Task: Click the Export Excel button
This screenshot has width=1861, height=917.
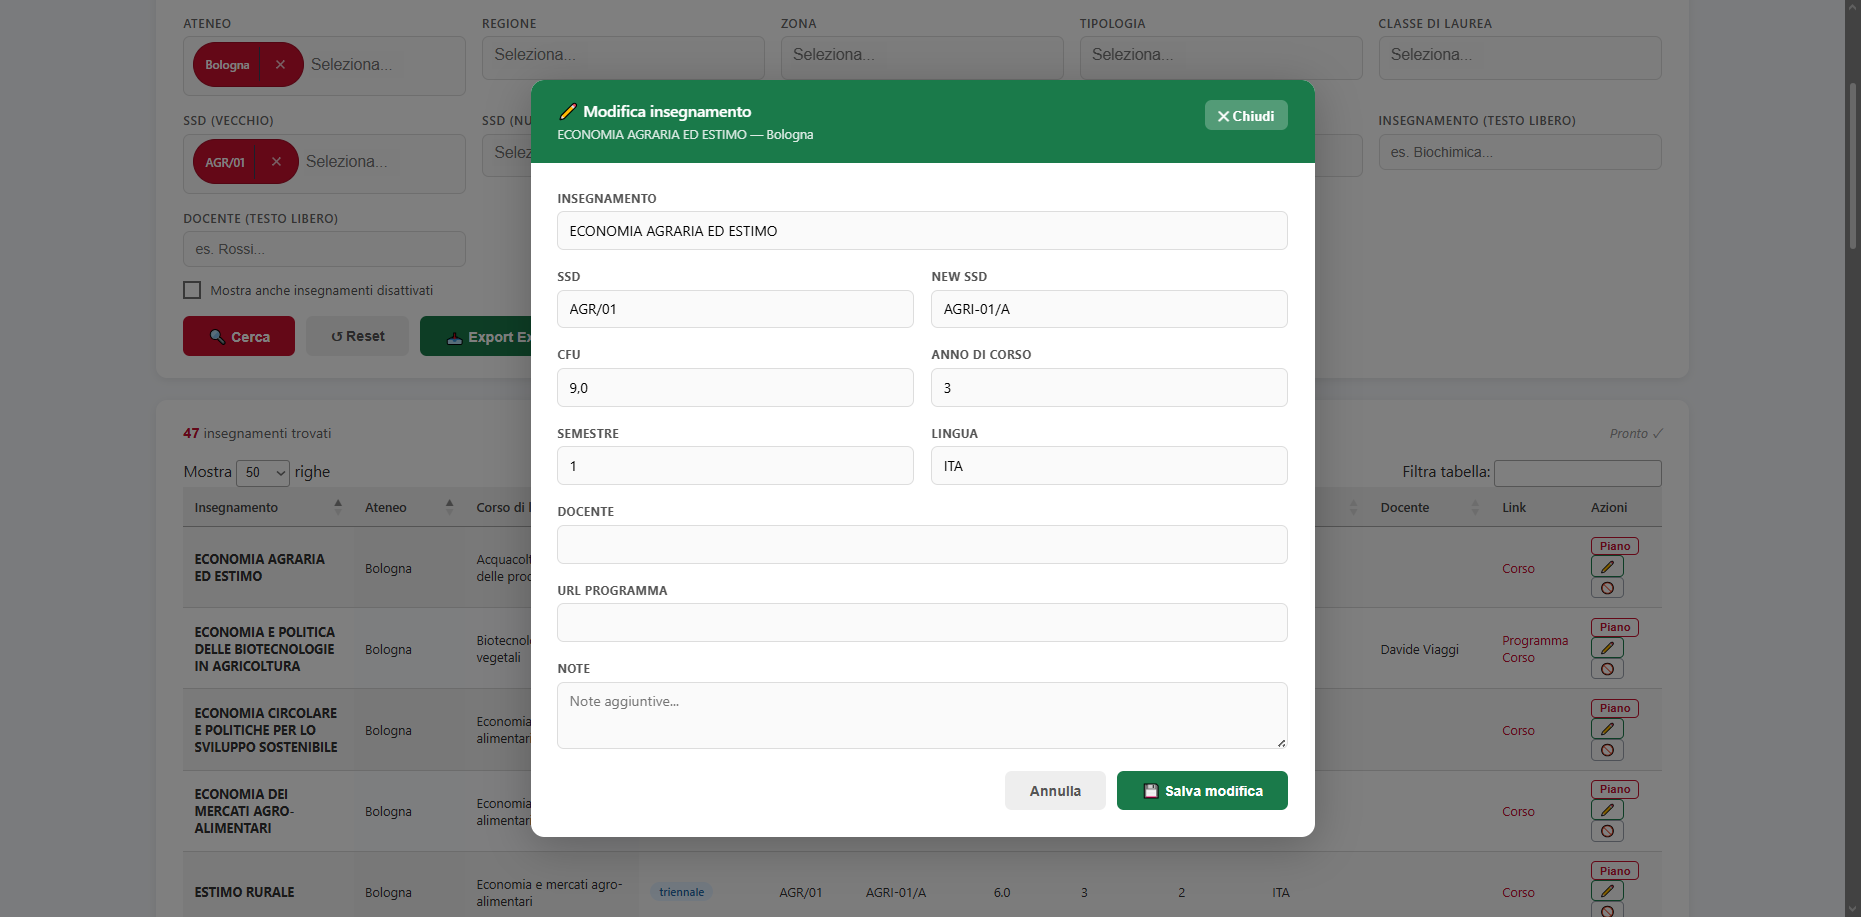Action: coord(476,336)
